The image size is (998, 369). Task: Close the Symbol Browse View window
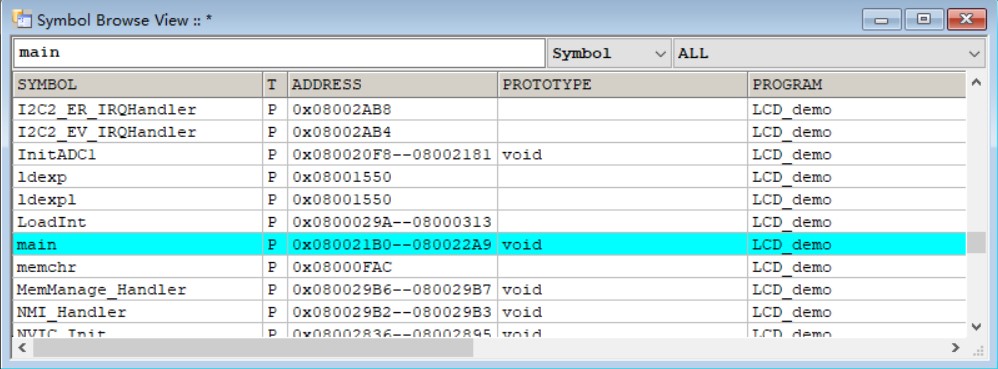[x=966, y=20]
